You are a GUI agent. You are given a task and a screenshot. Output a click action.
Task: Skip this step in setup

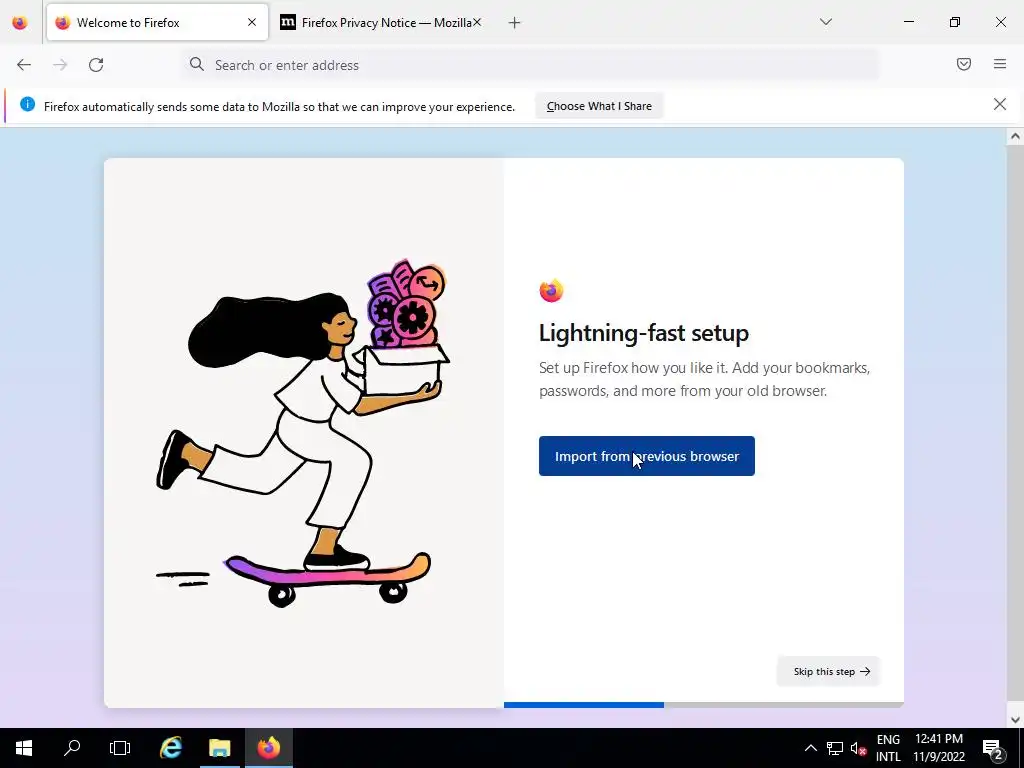coord(829,671)
